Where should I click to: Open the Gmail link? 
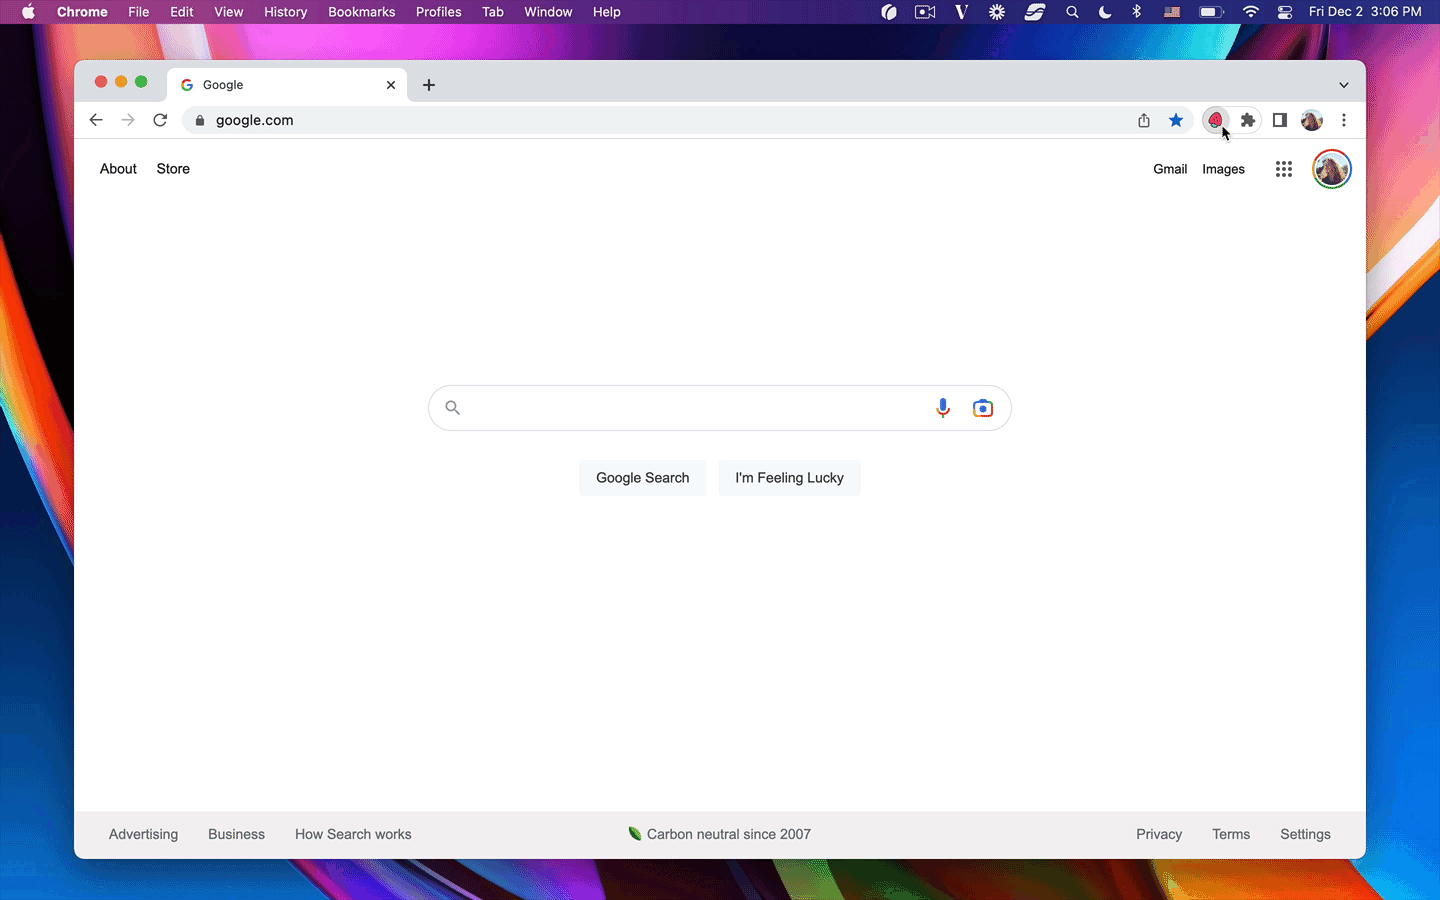point(1170,169)
